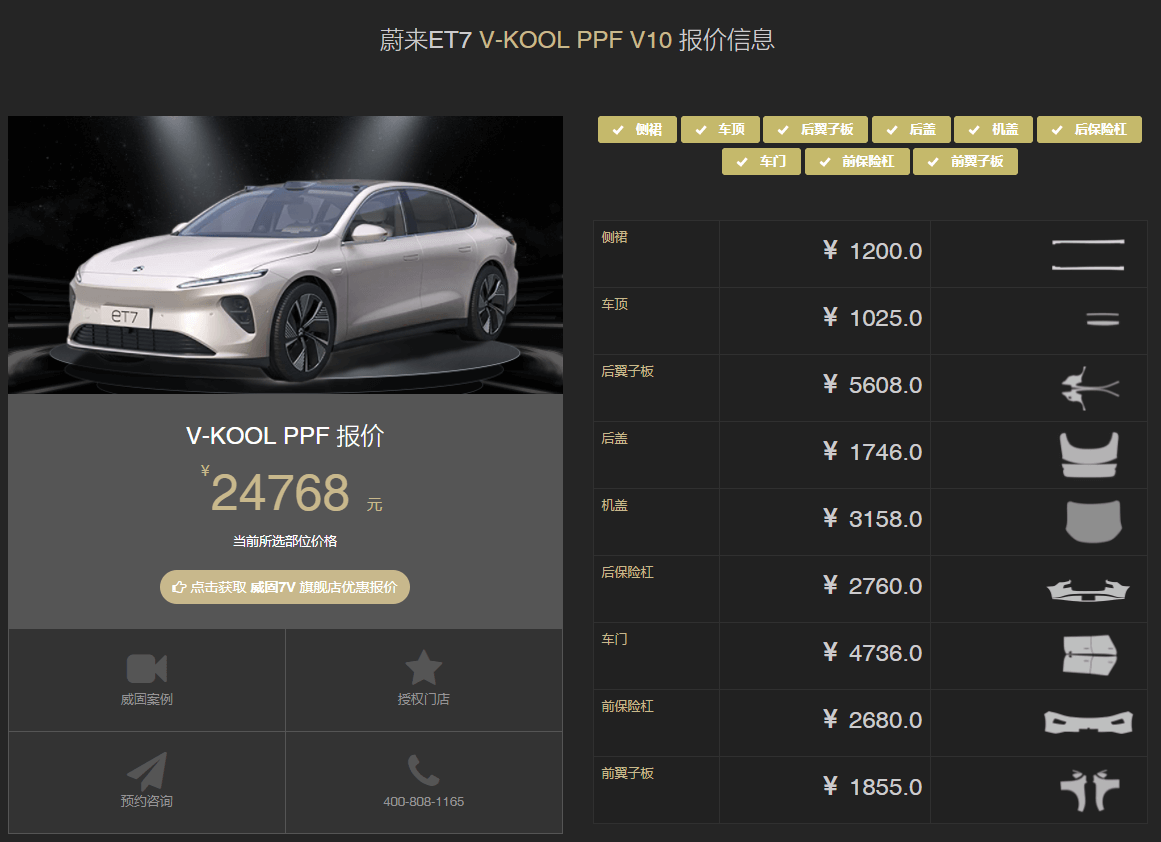Click the 后盖 trunk lid film icon
This screenshot has width=1161, height=842.
coord(1089,454)
